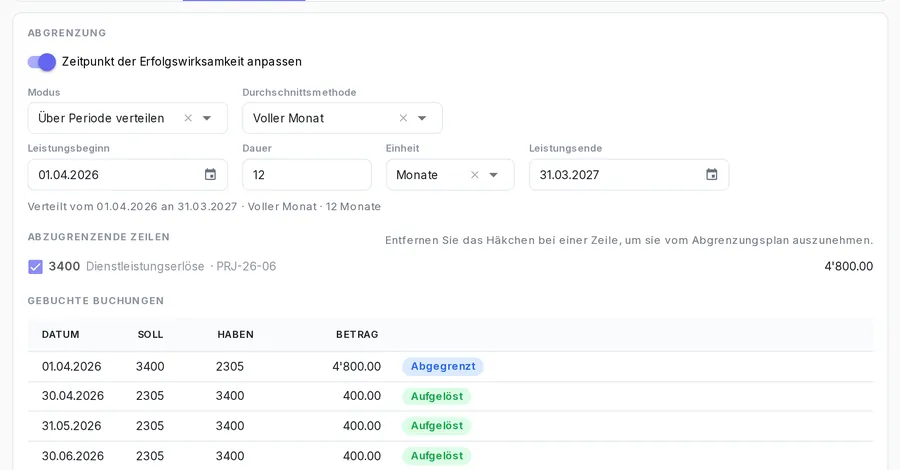Click the Leistungsbeginn date field

(x=127, y=175)
